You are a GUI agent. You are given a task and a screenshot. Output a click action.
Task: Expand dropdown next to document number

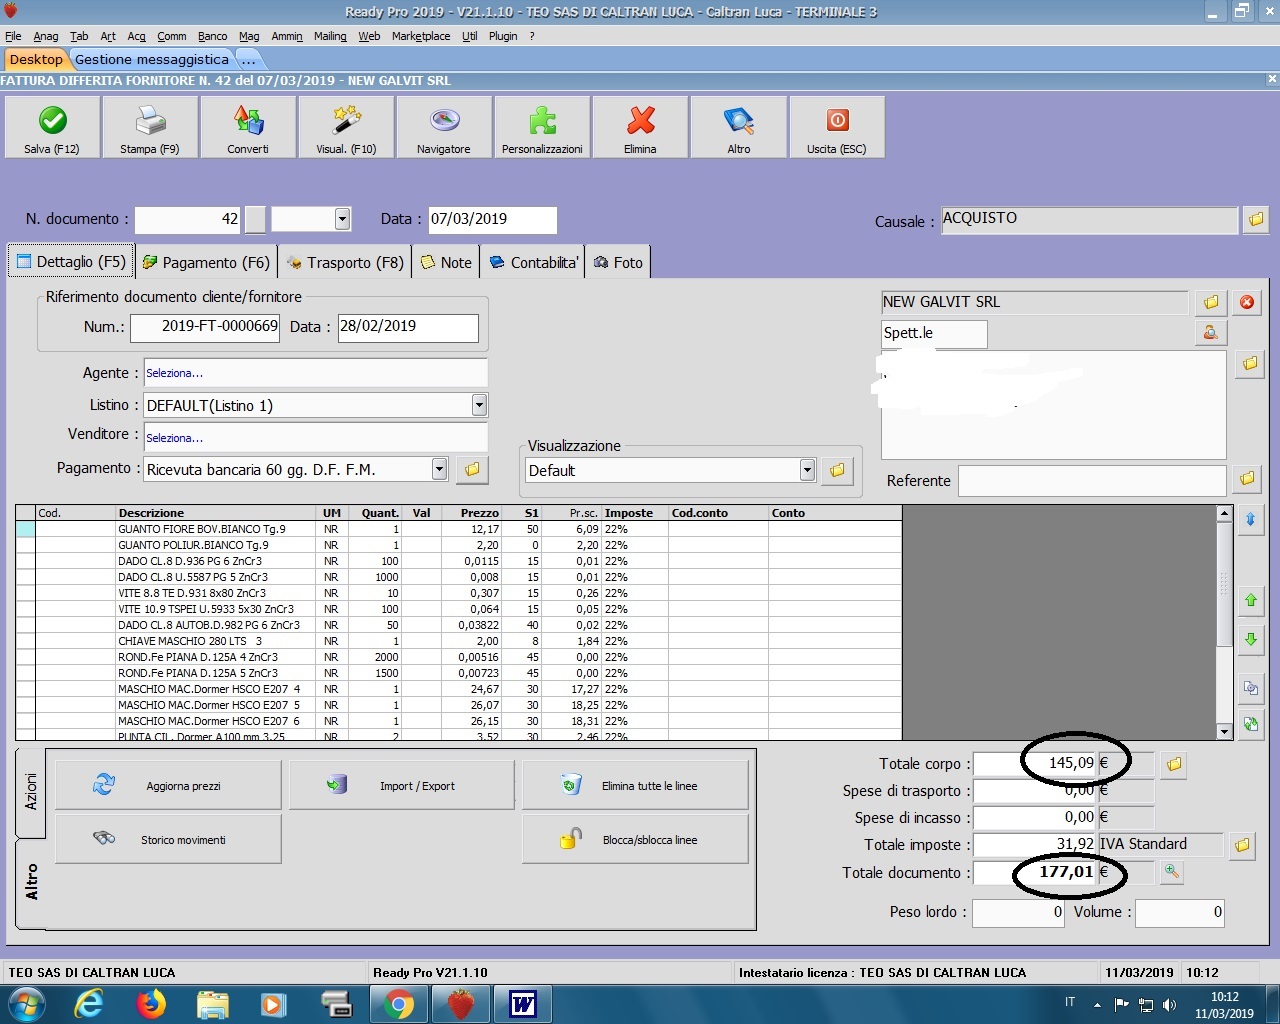pos(342,219)
